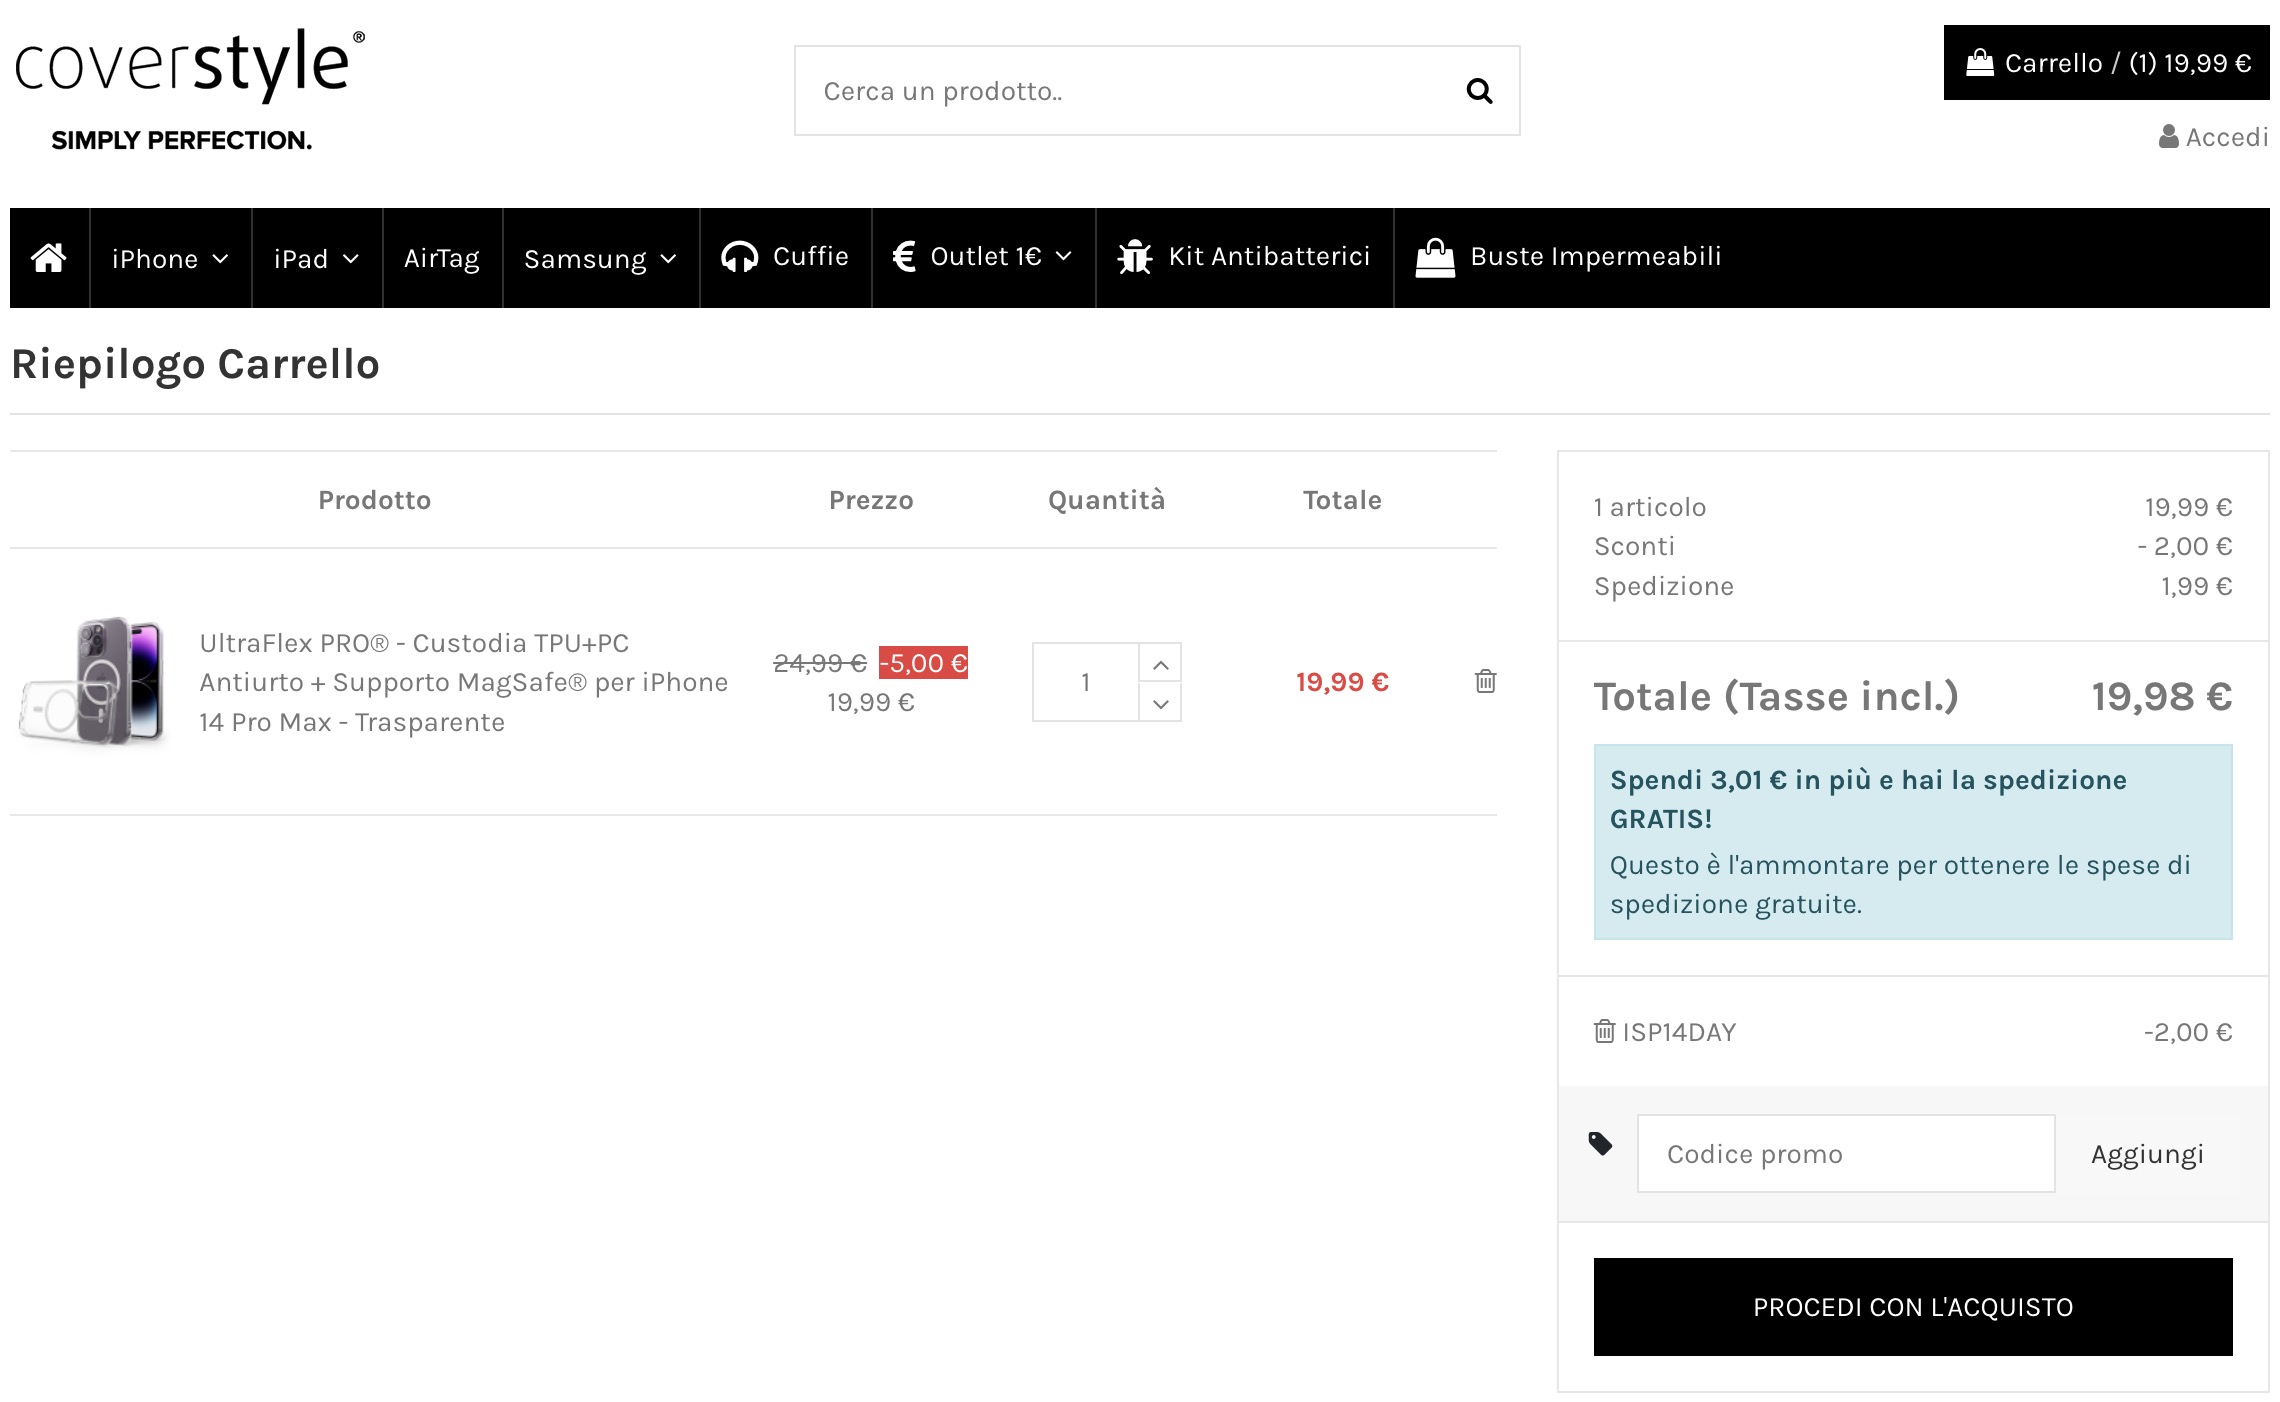
Task: Click the bug icon beside Kit Antibatterici
Action: [x=1135, y=257]
